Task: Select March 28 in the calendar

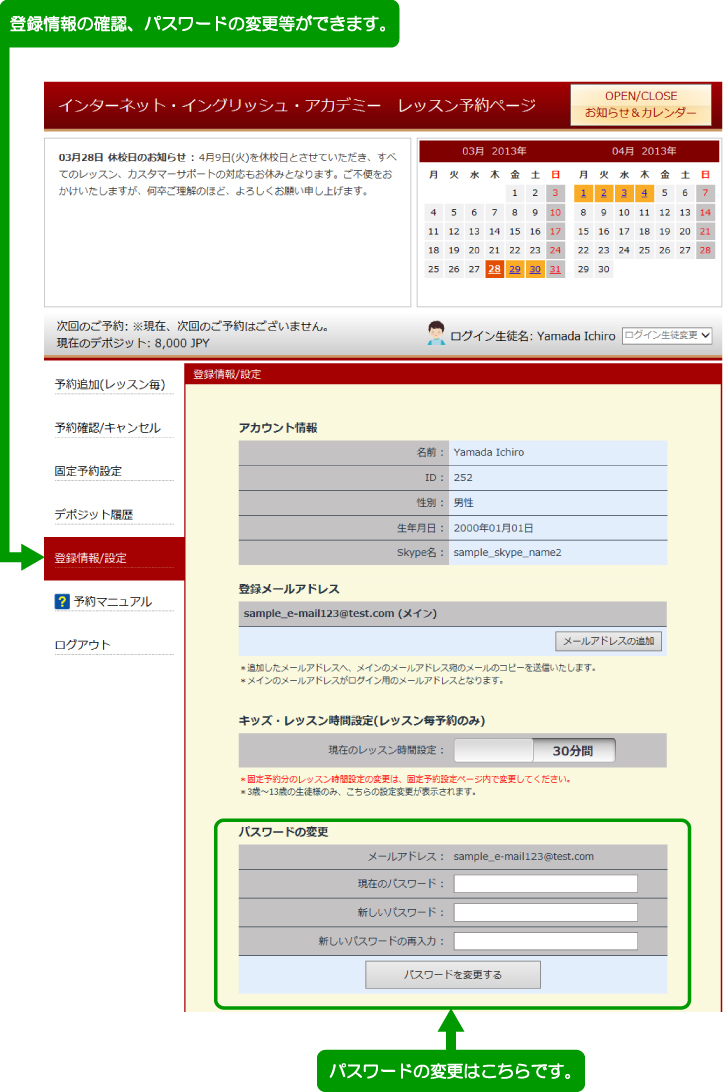Action: pyautogui.click(x=494, y=269)
